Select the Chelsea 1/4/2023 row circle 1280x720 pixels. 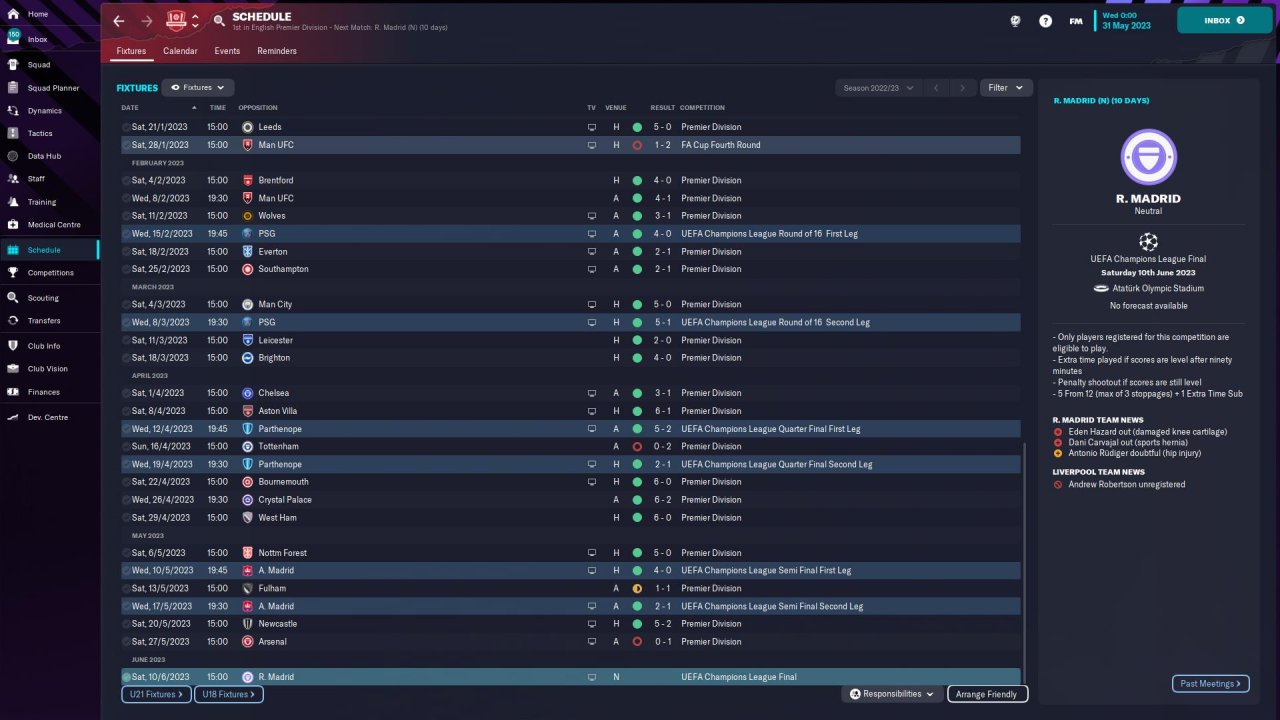pos(127,394)
